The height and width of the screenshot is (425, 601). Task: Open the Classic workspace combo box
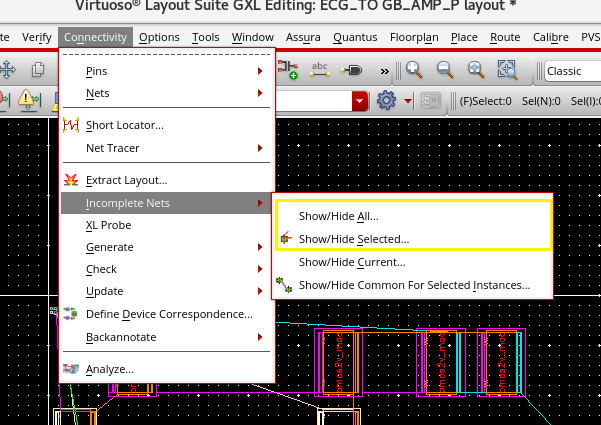573,71
